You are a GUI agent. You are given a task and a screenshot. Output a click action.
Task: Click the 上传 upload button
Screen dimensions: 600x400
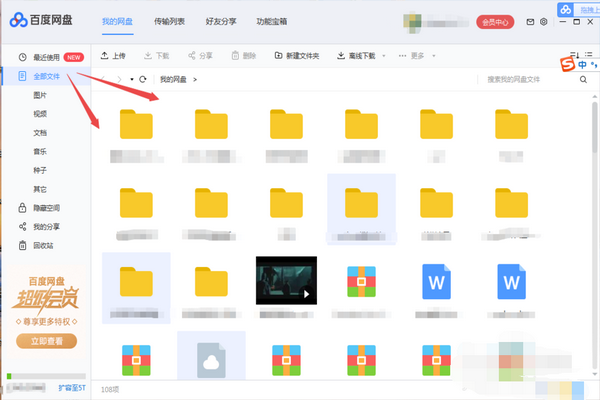113,56
